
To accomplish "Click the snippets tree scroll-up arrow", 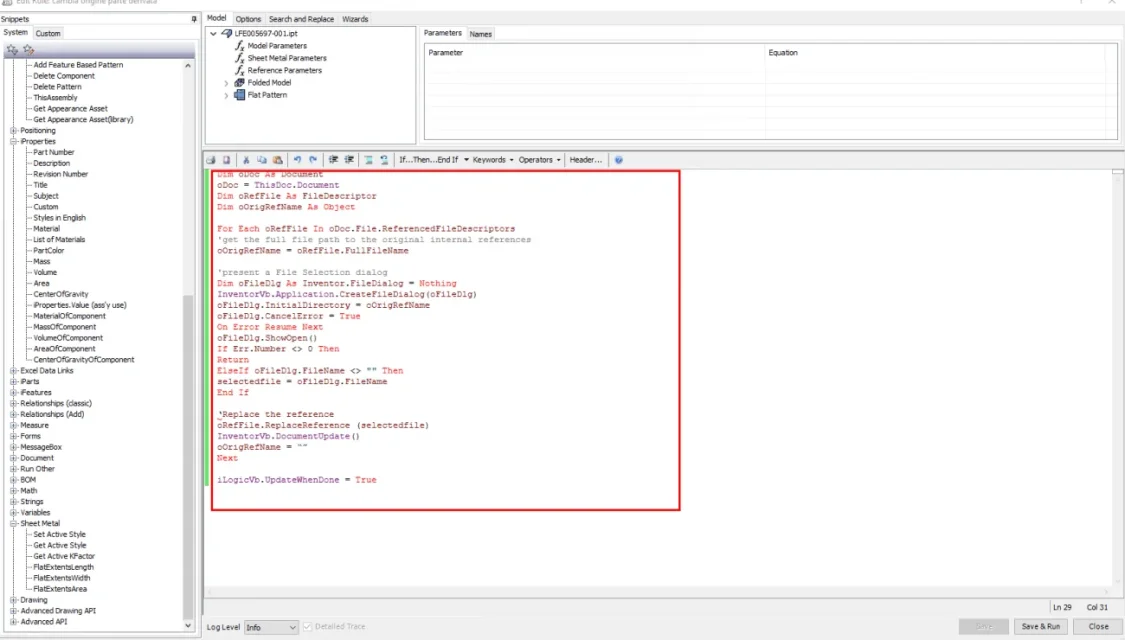I will [x=188, y=65].
